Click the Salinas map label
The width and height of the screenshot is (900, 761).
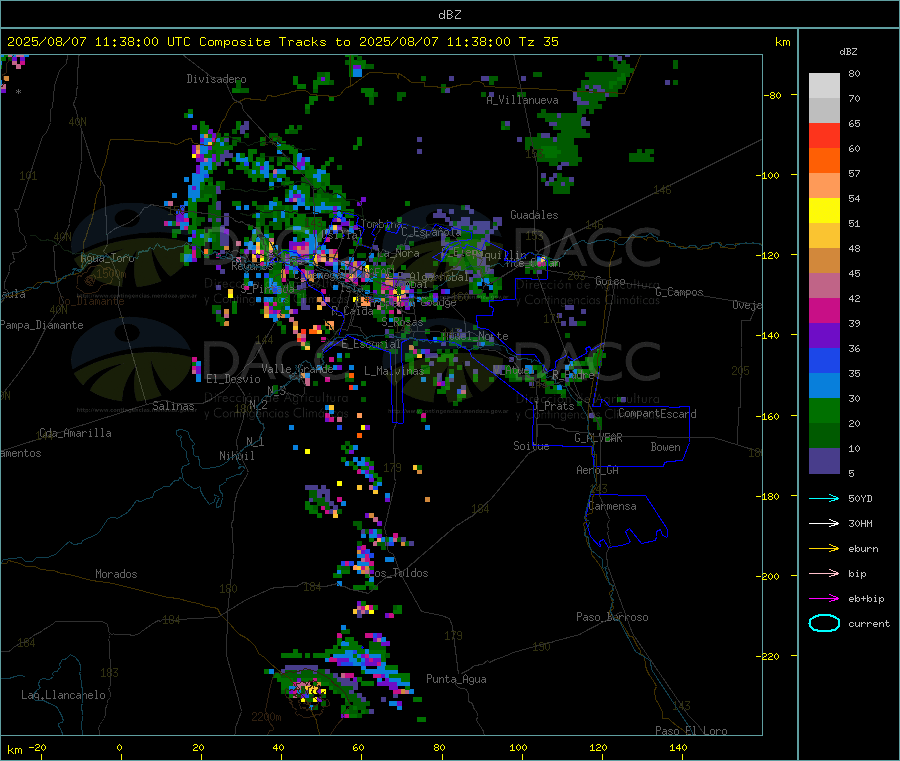point(173,406)
